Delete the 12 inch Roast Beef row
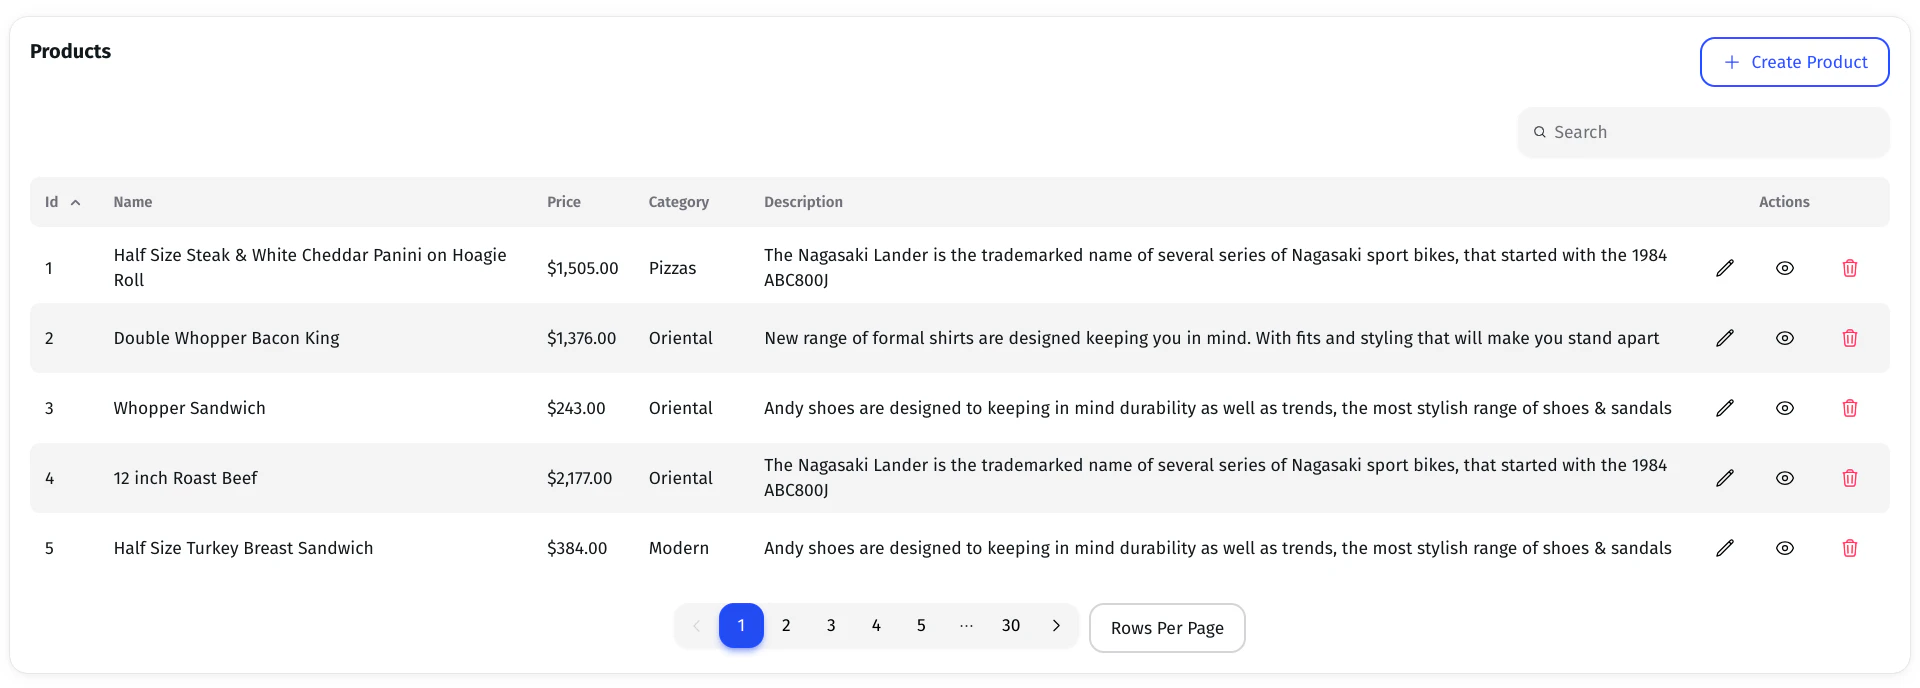This screenshot has width=1920, height=688. point(1850,478)
